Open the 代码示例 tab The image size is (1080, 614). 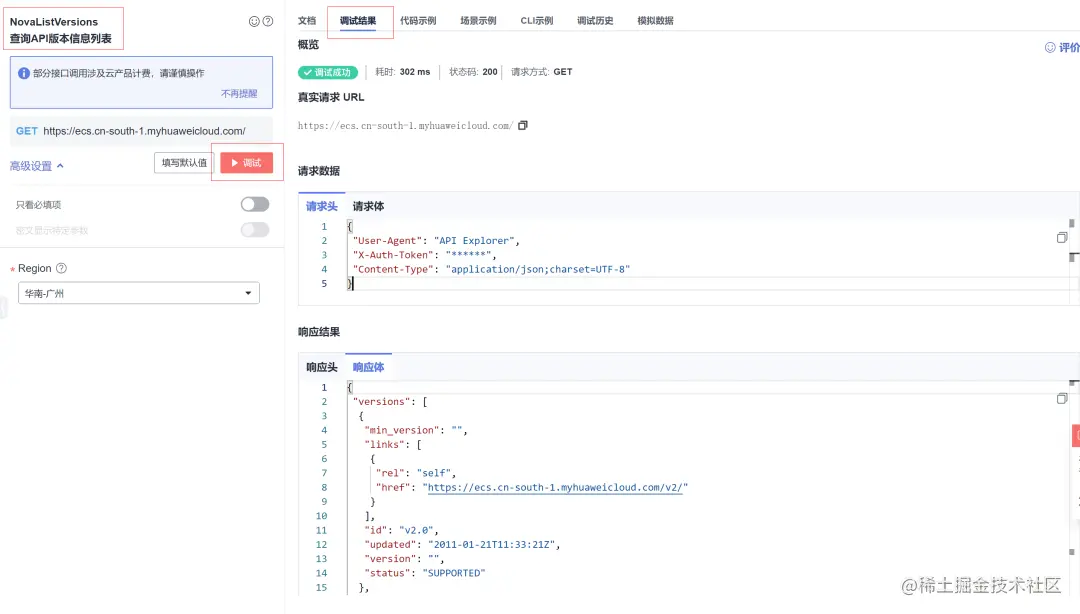point(418,21)
